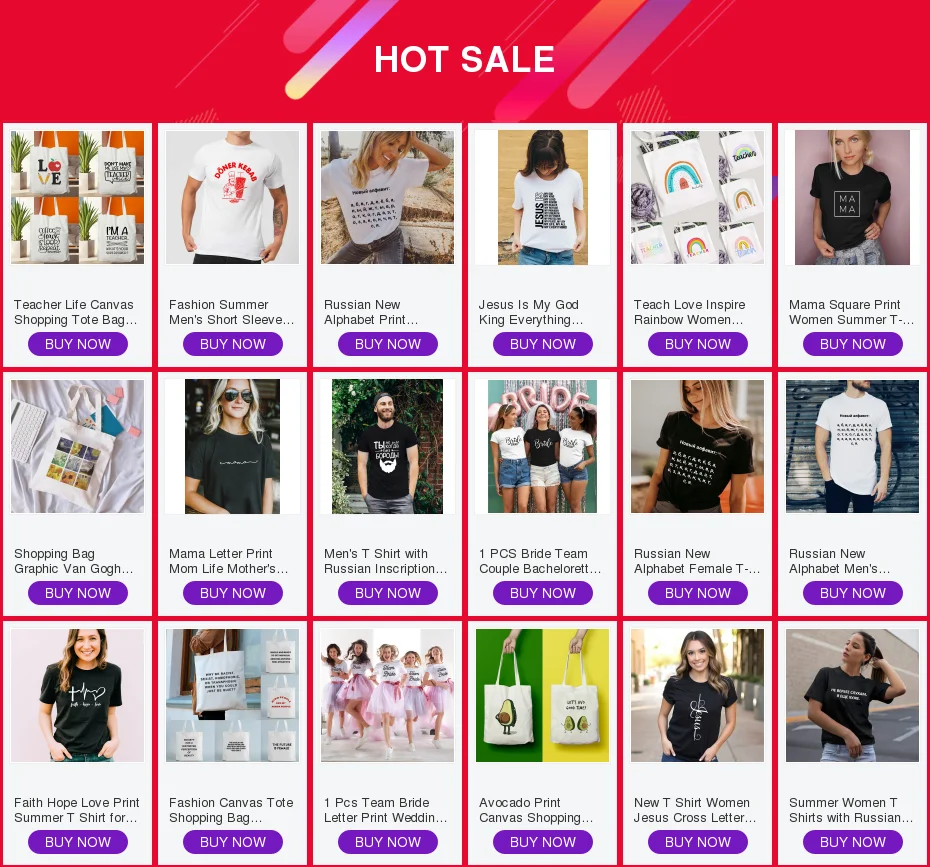Buy the Teacher Life Canvas Shopping Tote Bag

pos(78,344)
